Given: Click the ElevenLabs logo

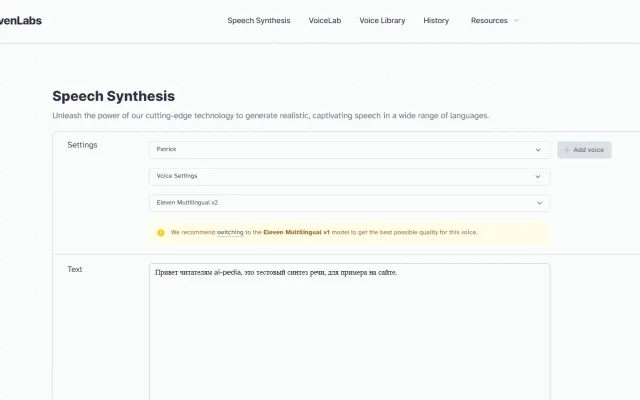Looking at the screenshot, I should pyautogui.click(x=20, y=20).
